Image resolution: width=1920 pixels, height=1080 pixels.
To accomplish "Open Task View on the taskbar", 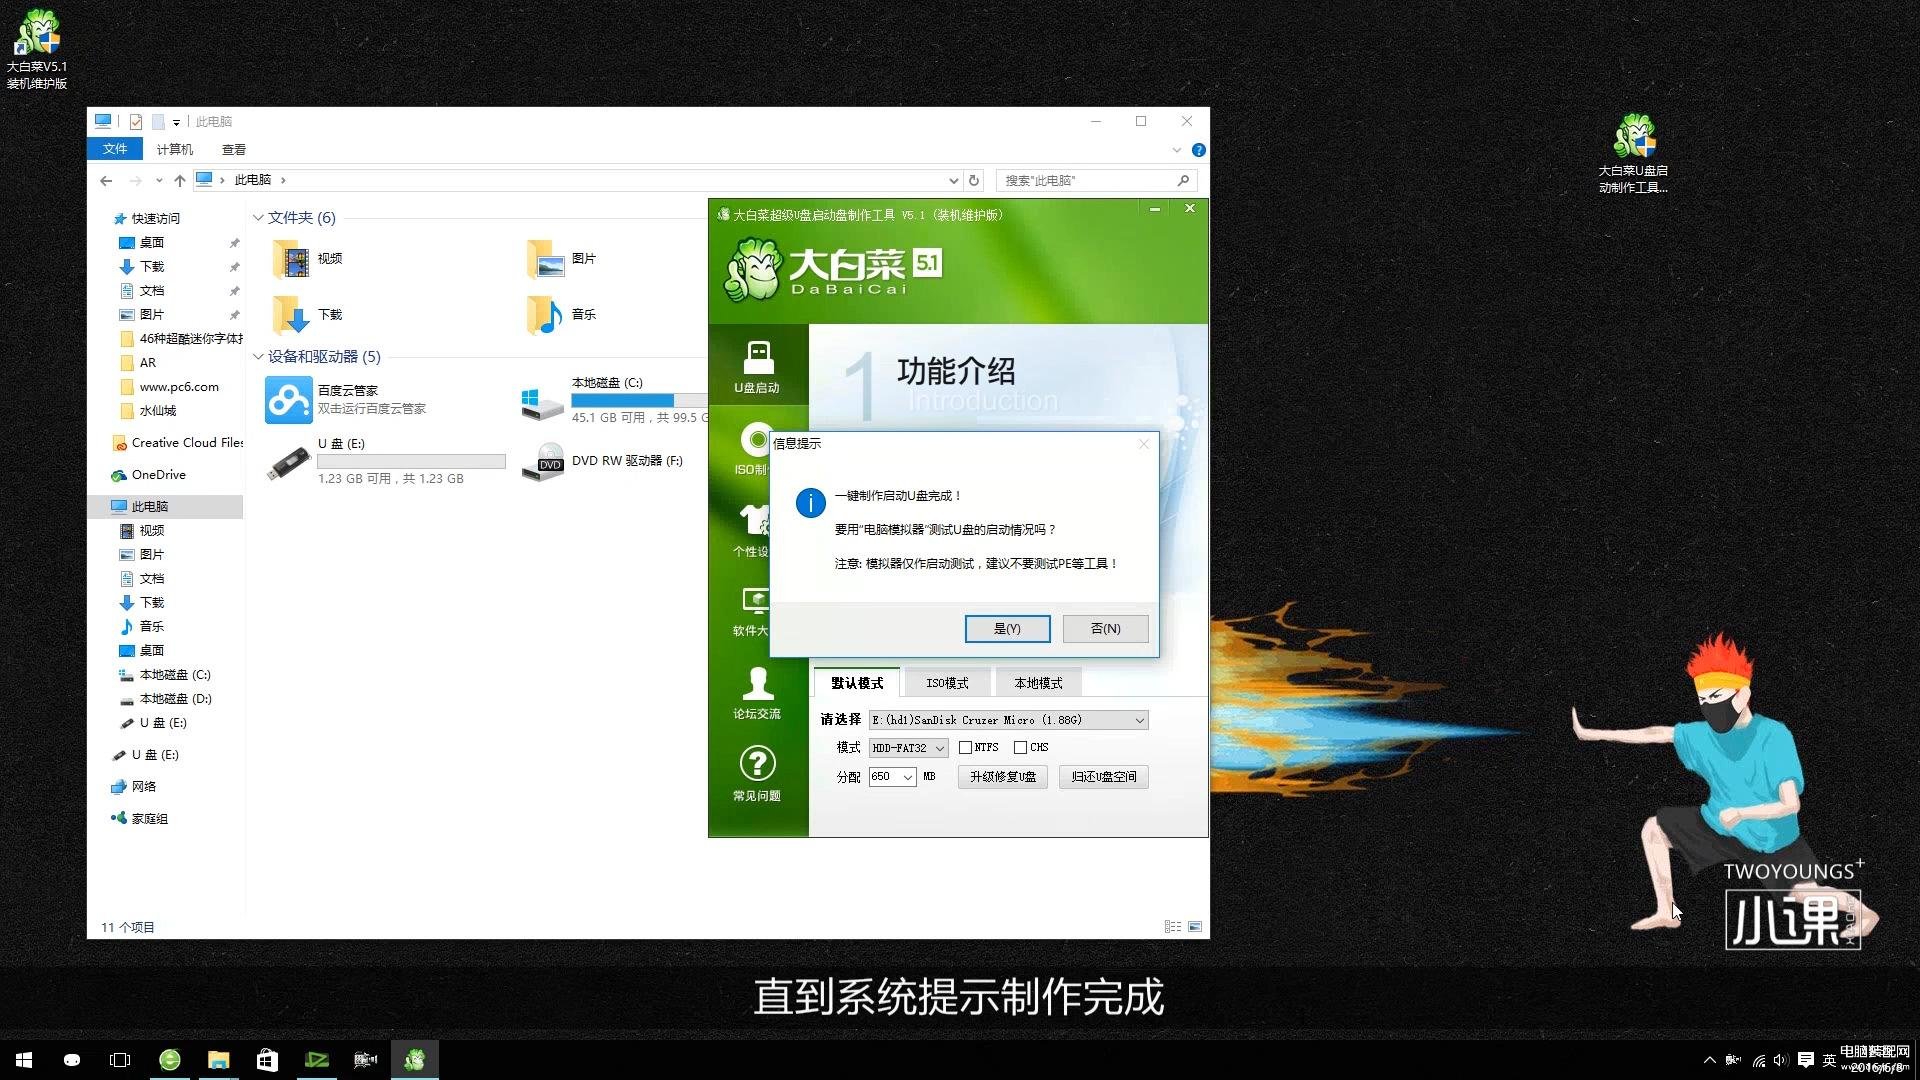I will [120, 1060].
